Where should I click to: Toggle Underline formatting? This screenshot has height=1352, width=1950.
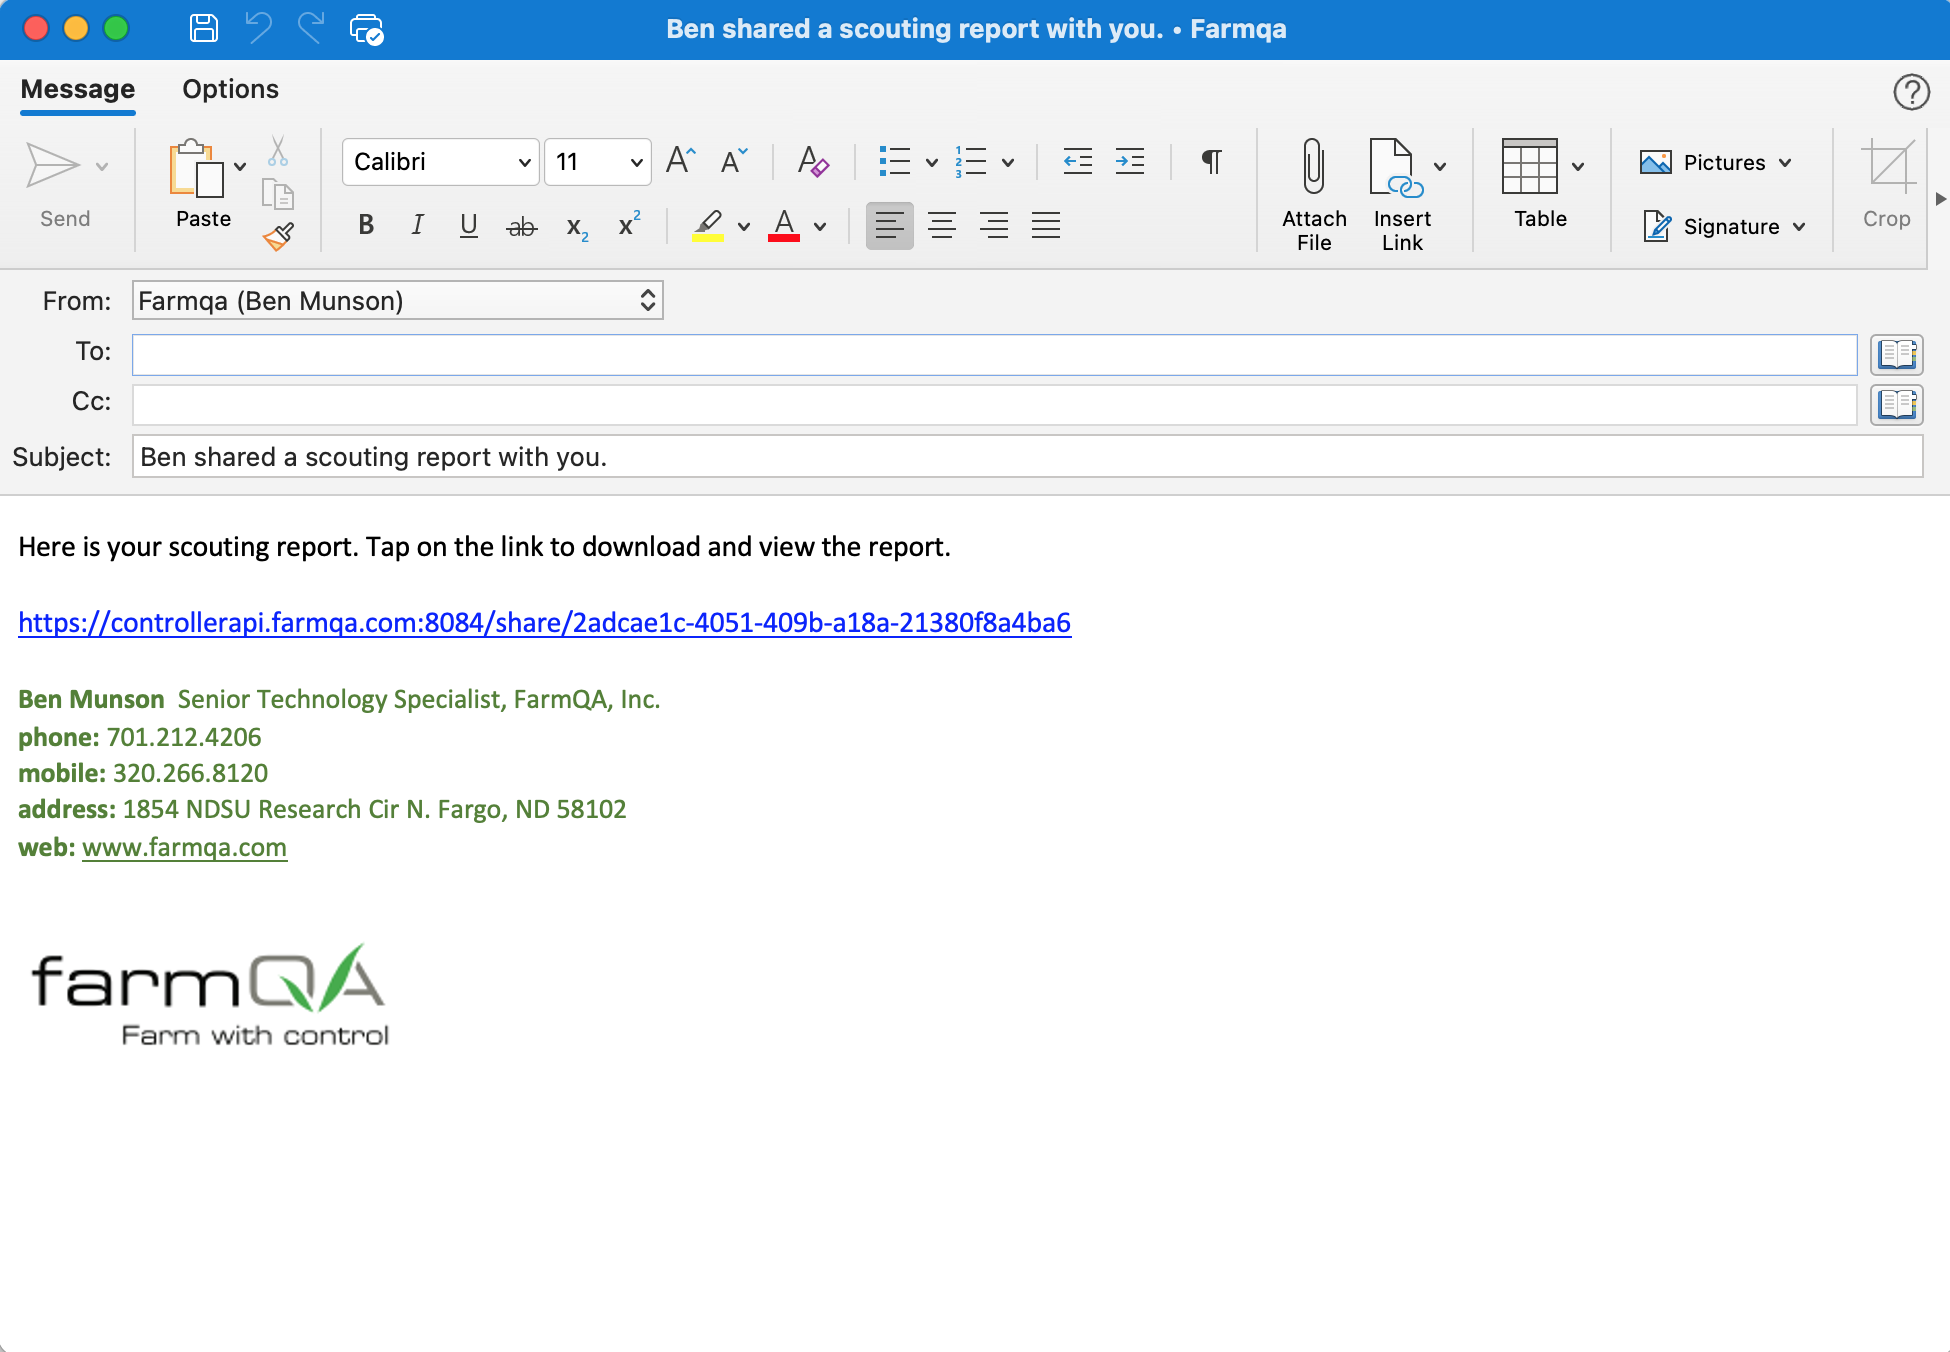(468, 225)
